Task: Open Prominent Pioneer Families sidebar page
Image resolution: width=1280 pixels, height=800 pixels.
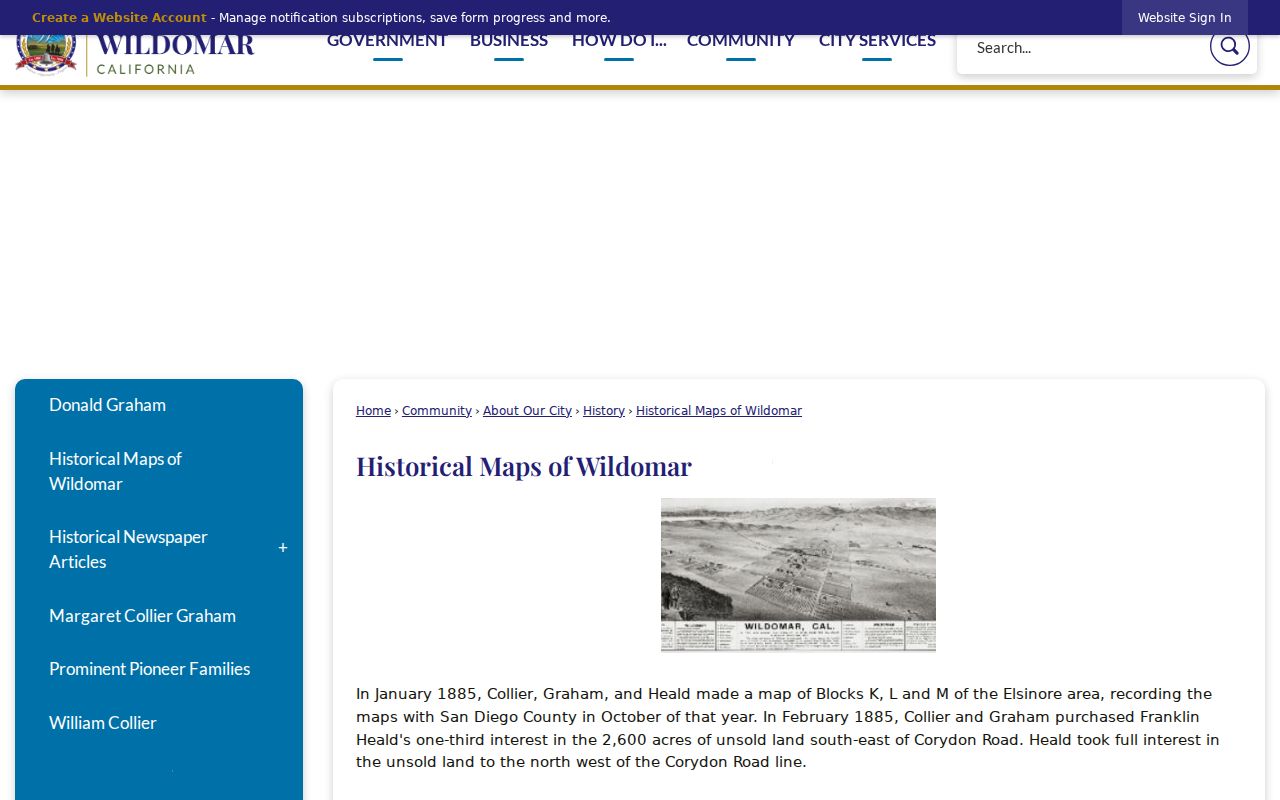Action: [x=150, y=669]
